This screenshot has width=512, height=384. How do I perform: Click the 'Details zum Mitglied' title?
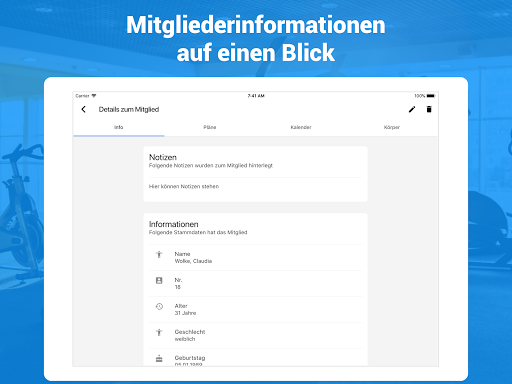[129, 110]
